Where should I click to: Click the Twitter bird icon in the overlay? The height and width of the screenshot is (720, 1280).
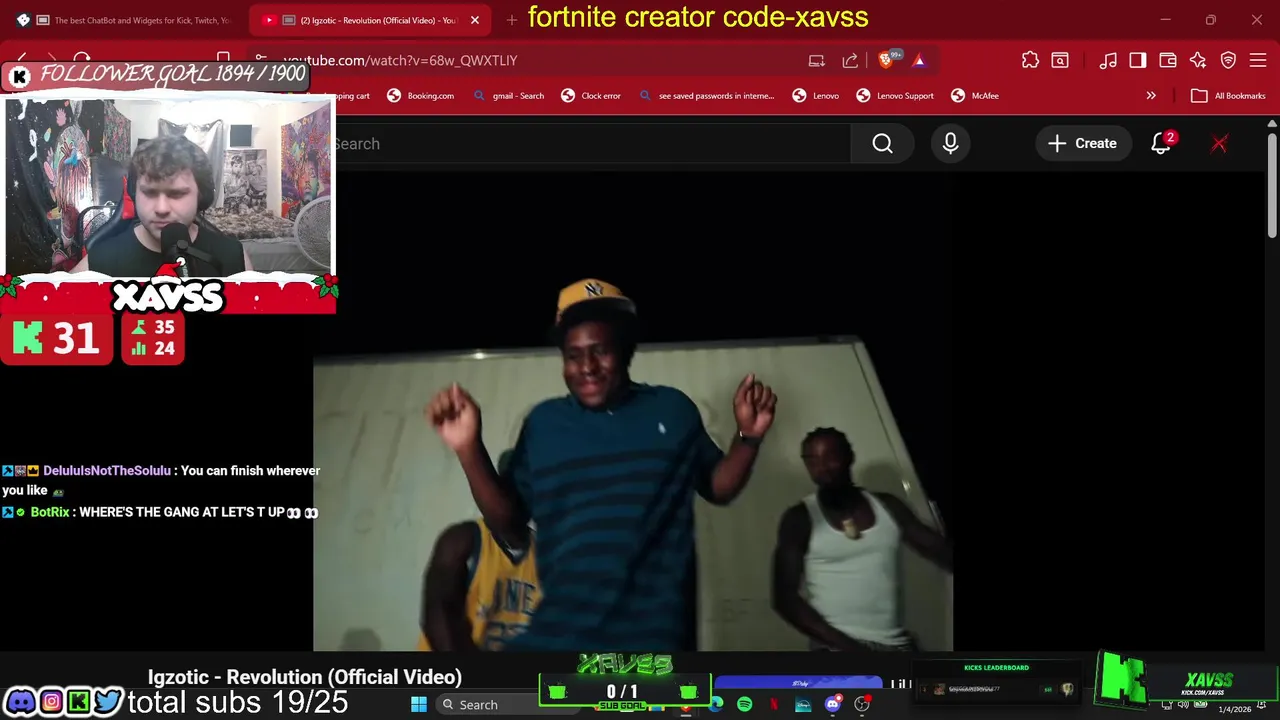click(108, 702)
